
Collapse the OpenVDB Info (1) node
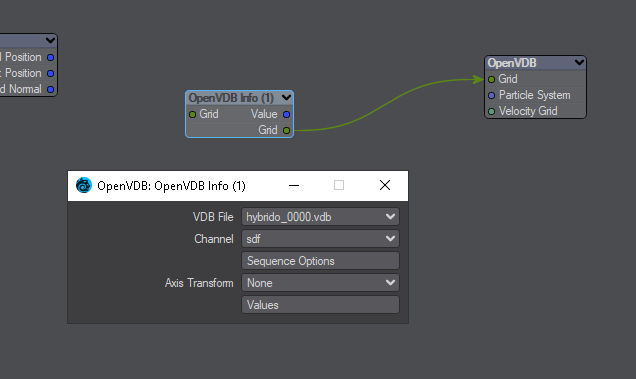pos(286,97)
